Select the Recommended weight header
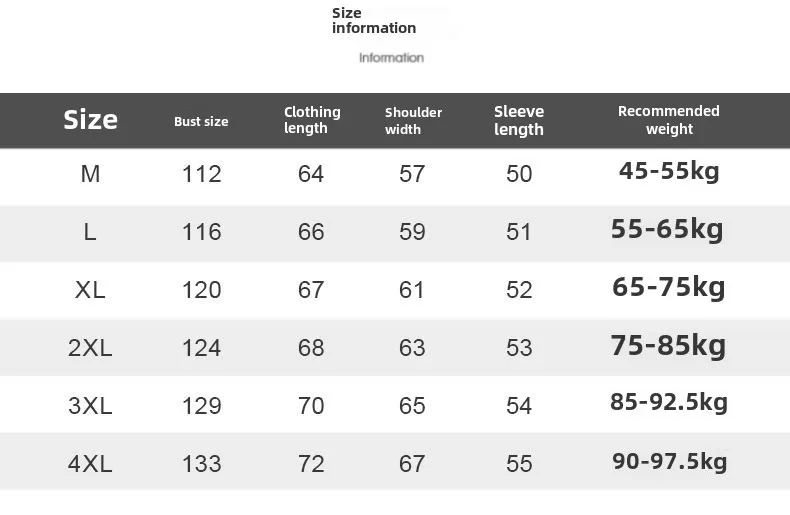Screen dimensions: 790x515 pyautogui.click(x=669, y=120)
